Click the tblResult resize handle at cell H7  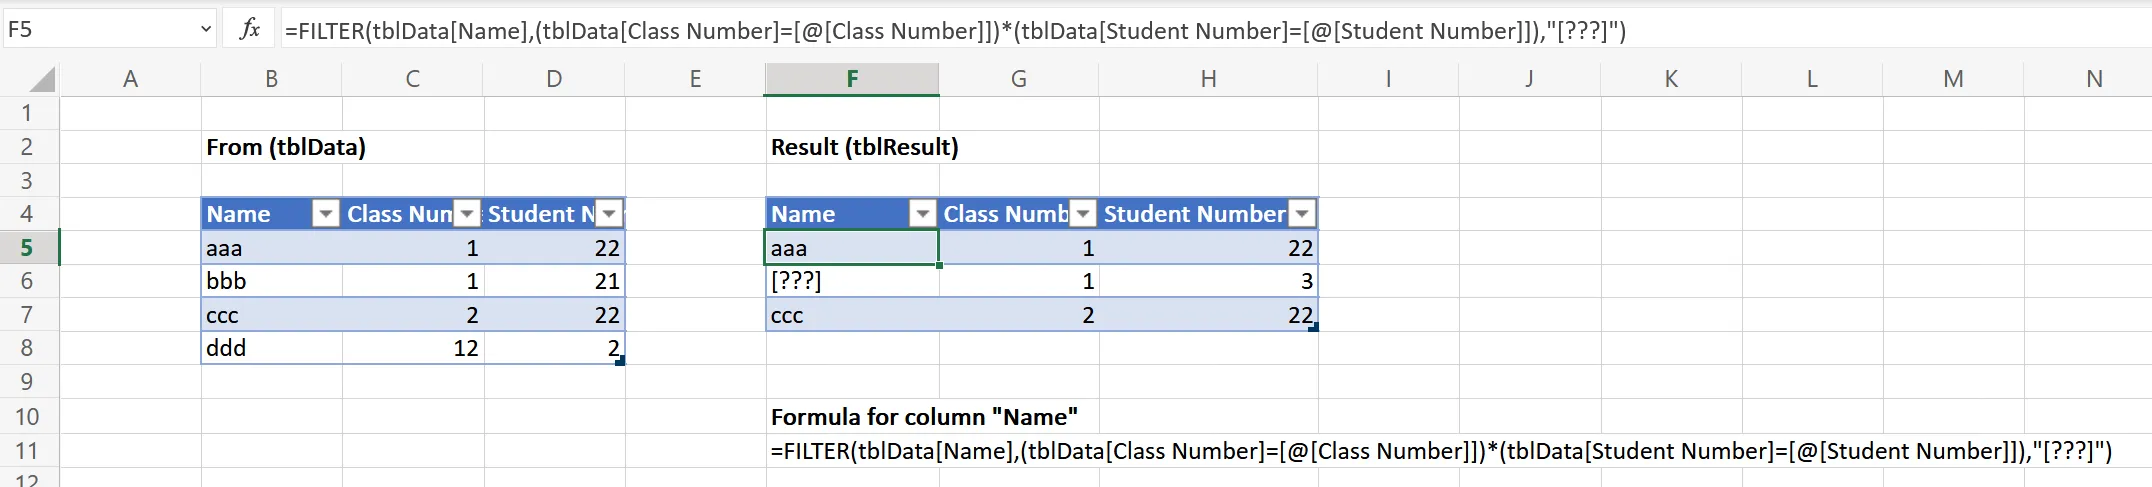[x=1313, y=327]
